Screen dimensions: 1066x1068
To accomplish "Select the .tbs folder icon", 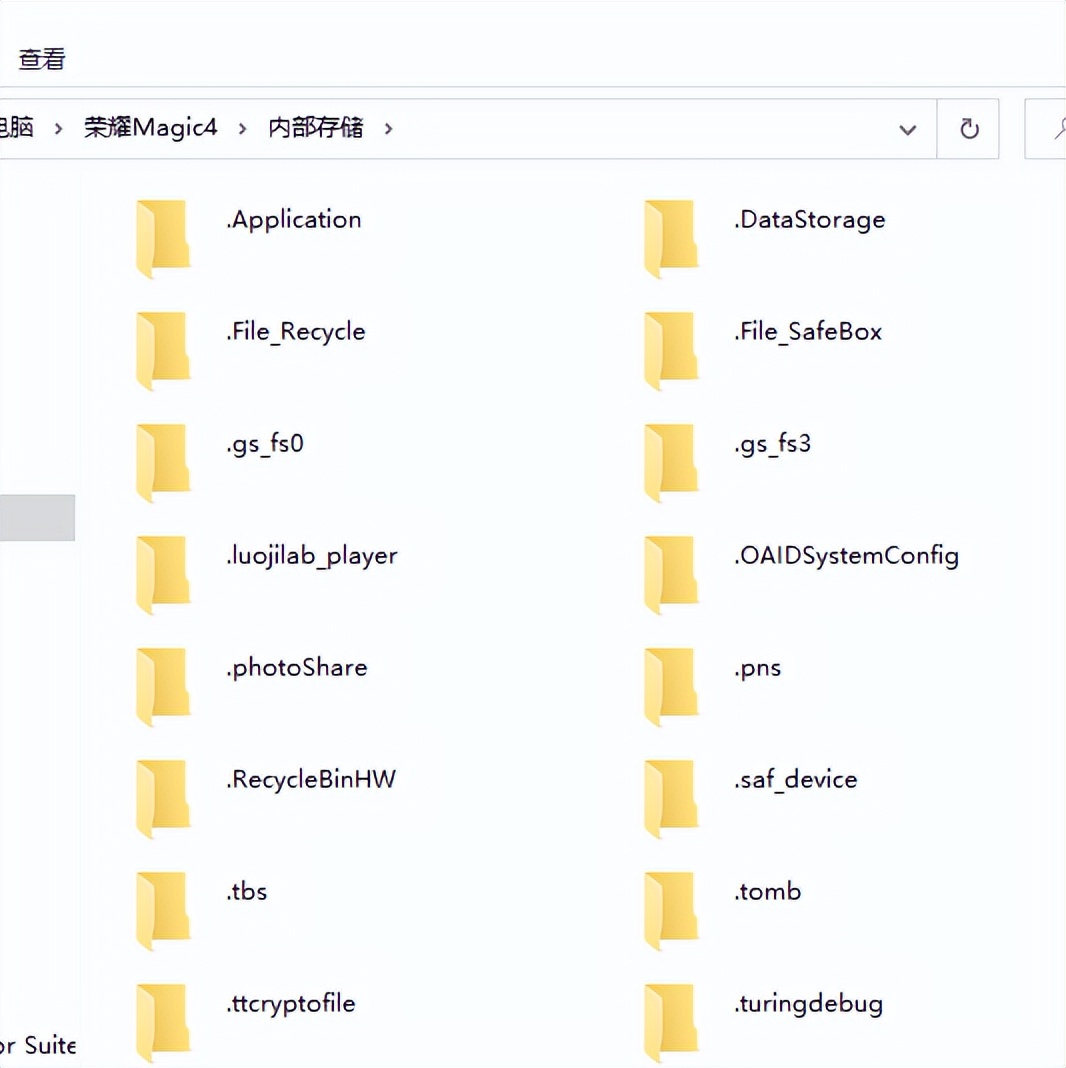I will pyautogui.click(x=163, y=911).
